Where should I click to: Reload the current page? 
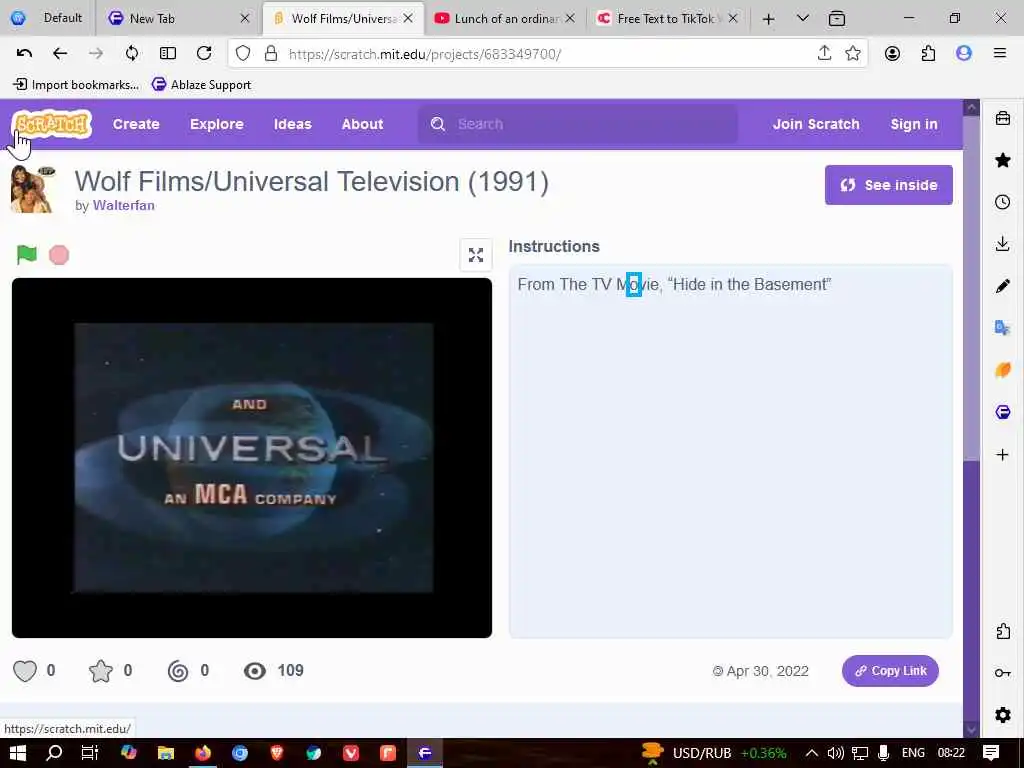(x=204, y=54)
